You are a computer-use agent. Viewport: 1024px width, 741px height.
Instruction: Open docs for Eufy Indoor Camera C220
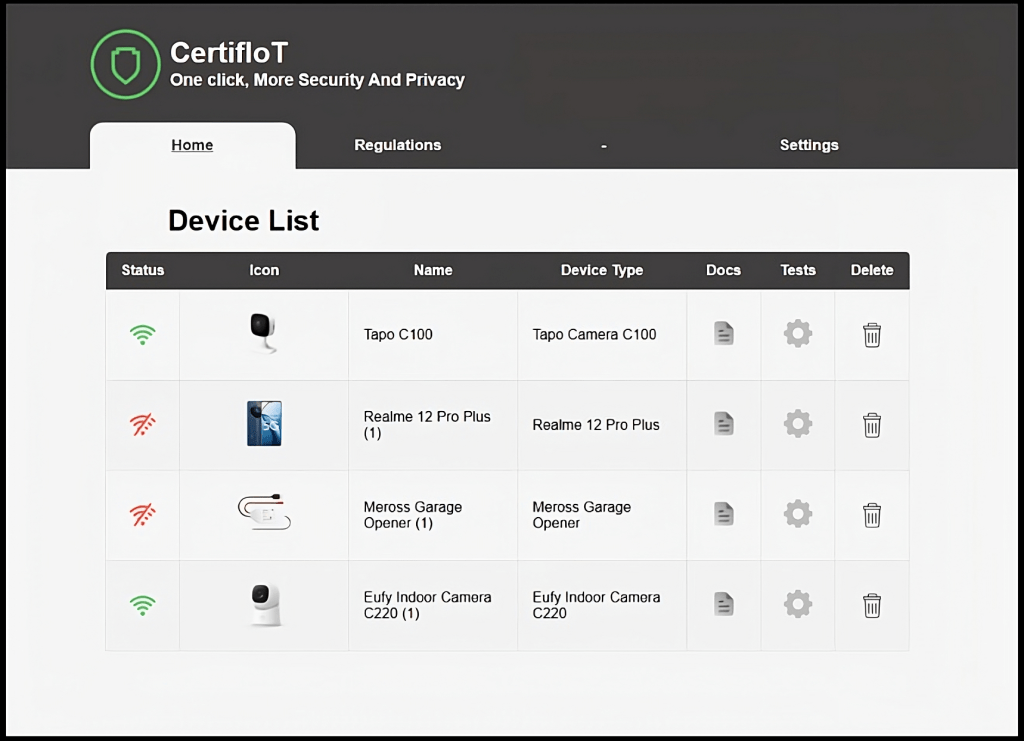[724, 604]
